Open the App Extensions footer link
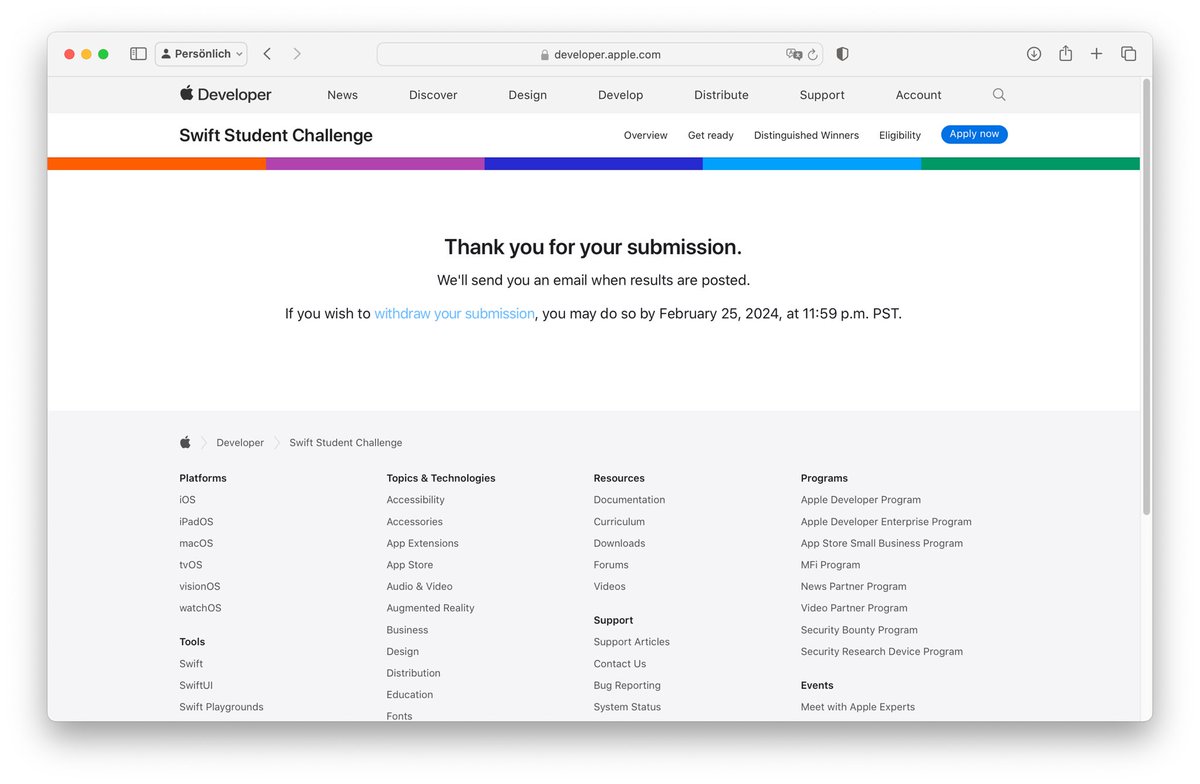 pyautogui.click(x=423, y=543)
